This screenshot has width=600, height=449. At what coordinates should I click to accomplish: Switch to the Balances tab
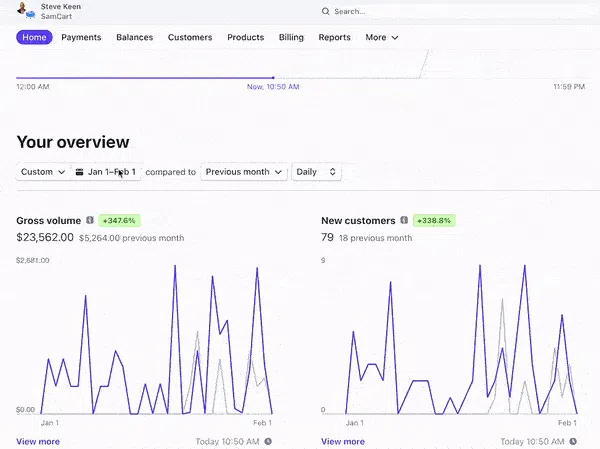134,38
